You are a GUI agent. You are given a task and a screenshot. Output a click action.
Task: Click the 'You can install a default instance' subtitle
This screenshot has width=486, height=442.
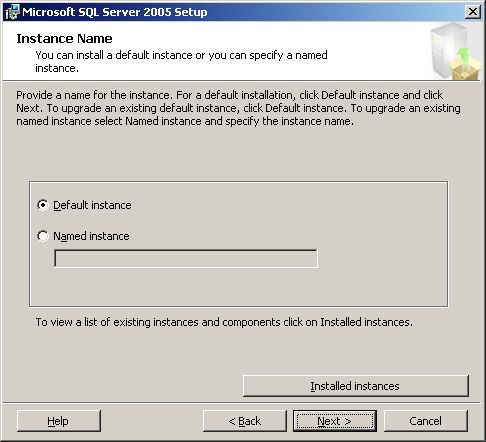pyautogui.click(x=181, y=61)
